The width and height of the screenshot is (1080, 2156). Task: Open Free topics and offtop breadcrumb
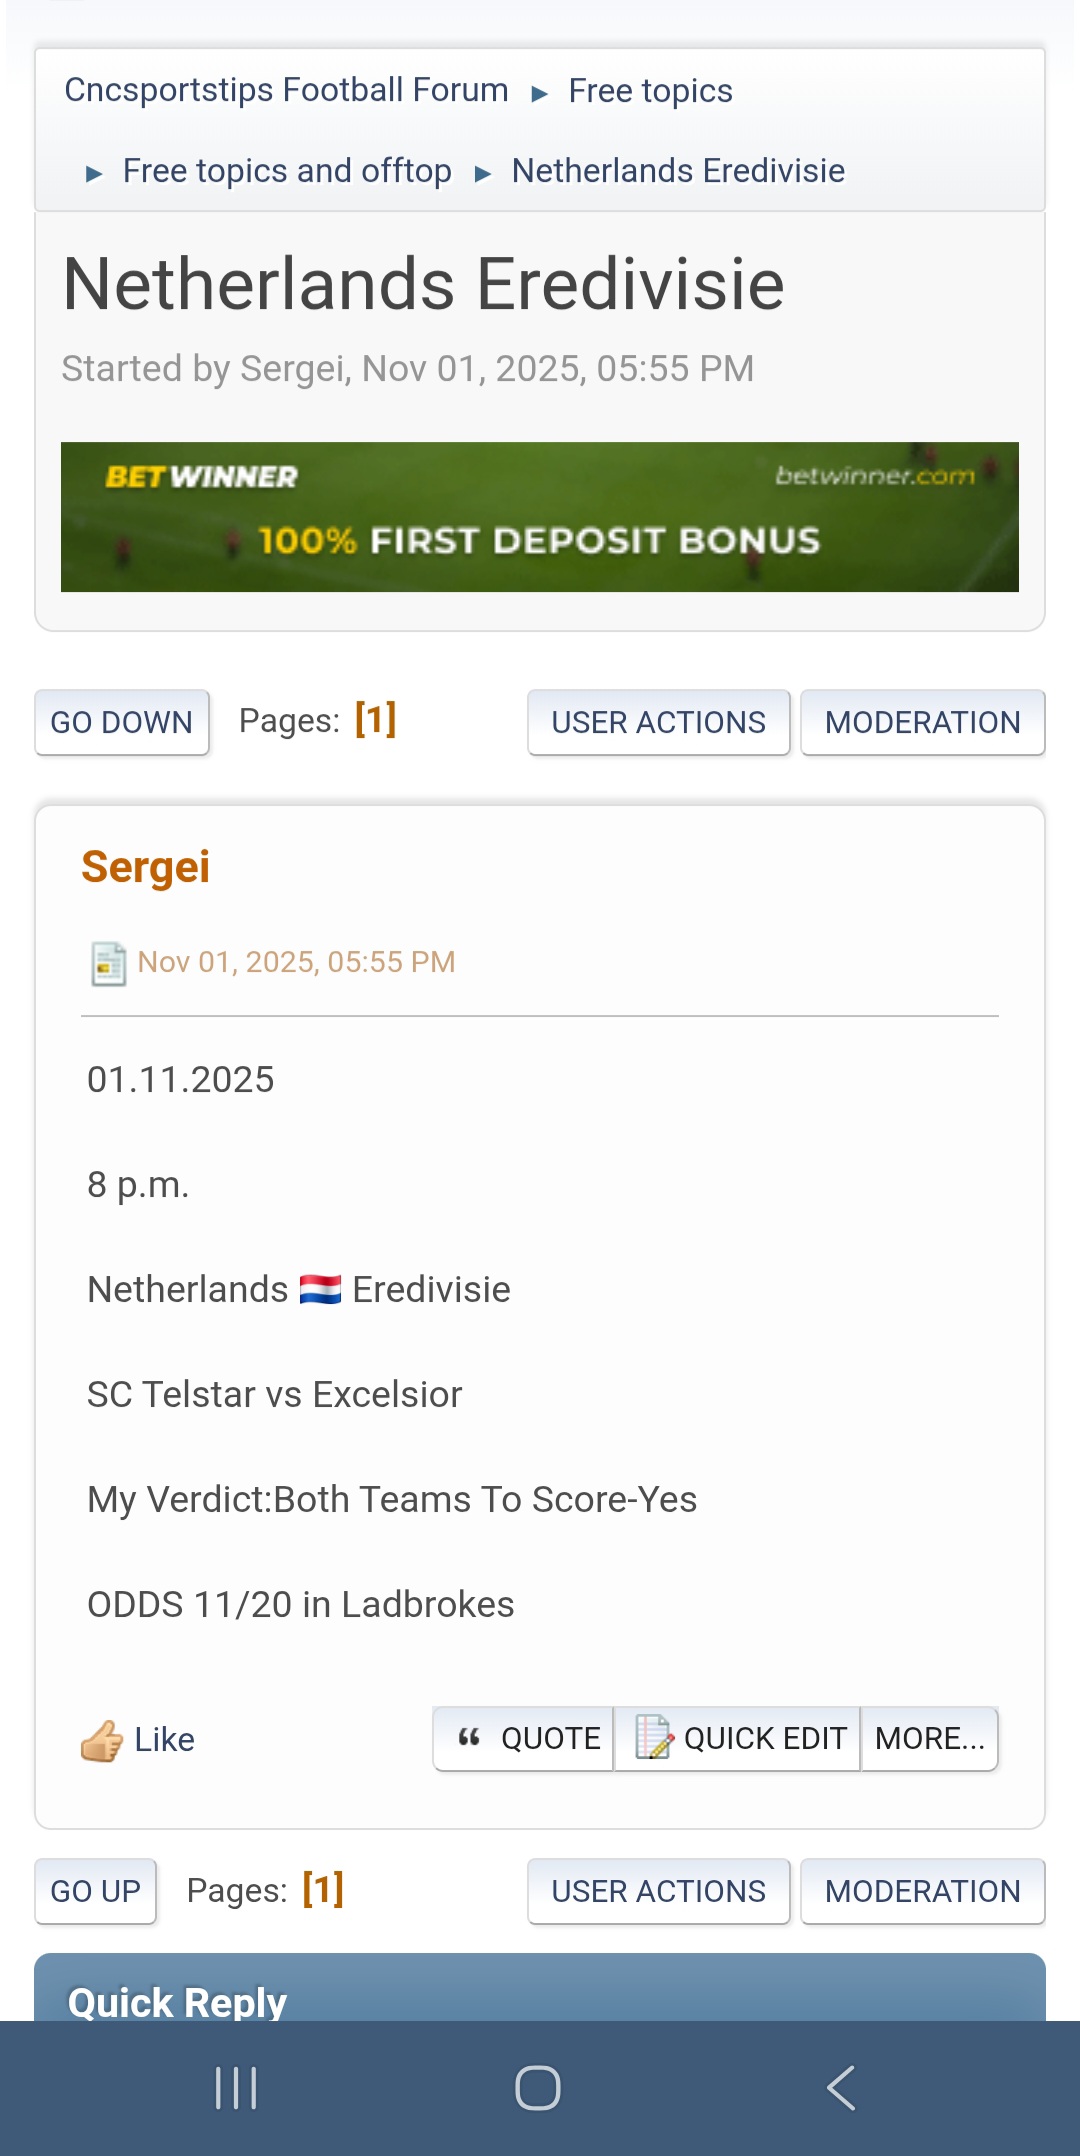click(x=287, y=171)
